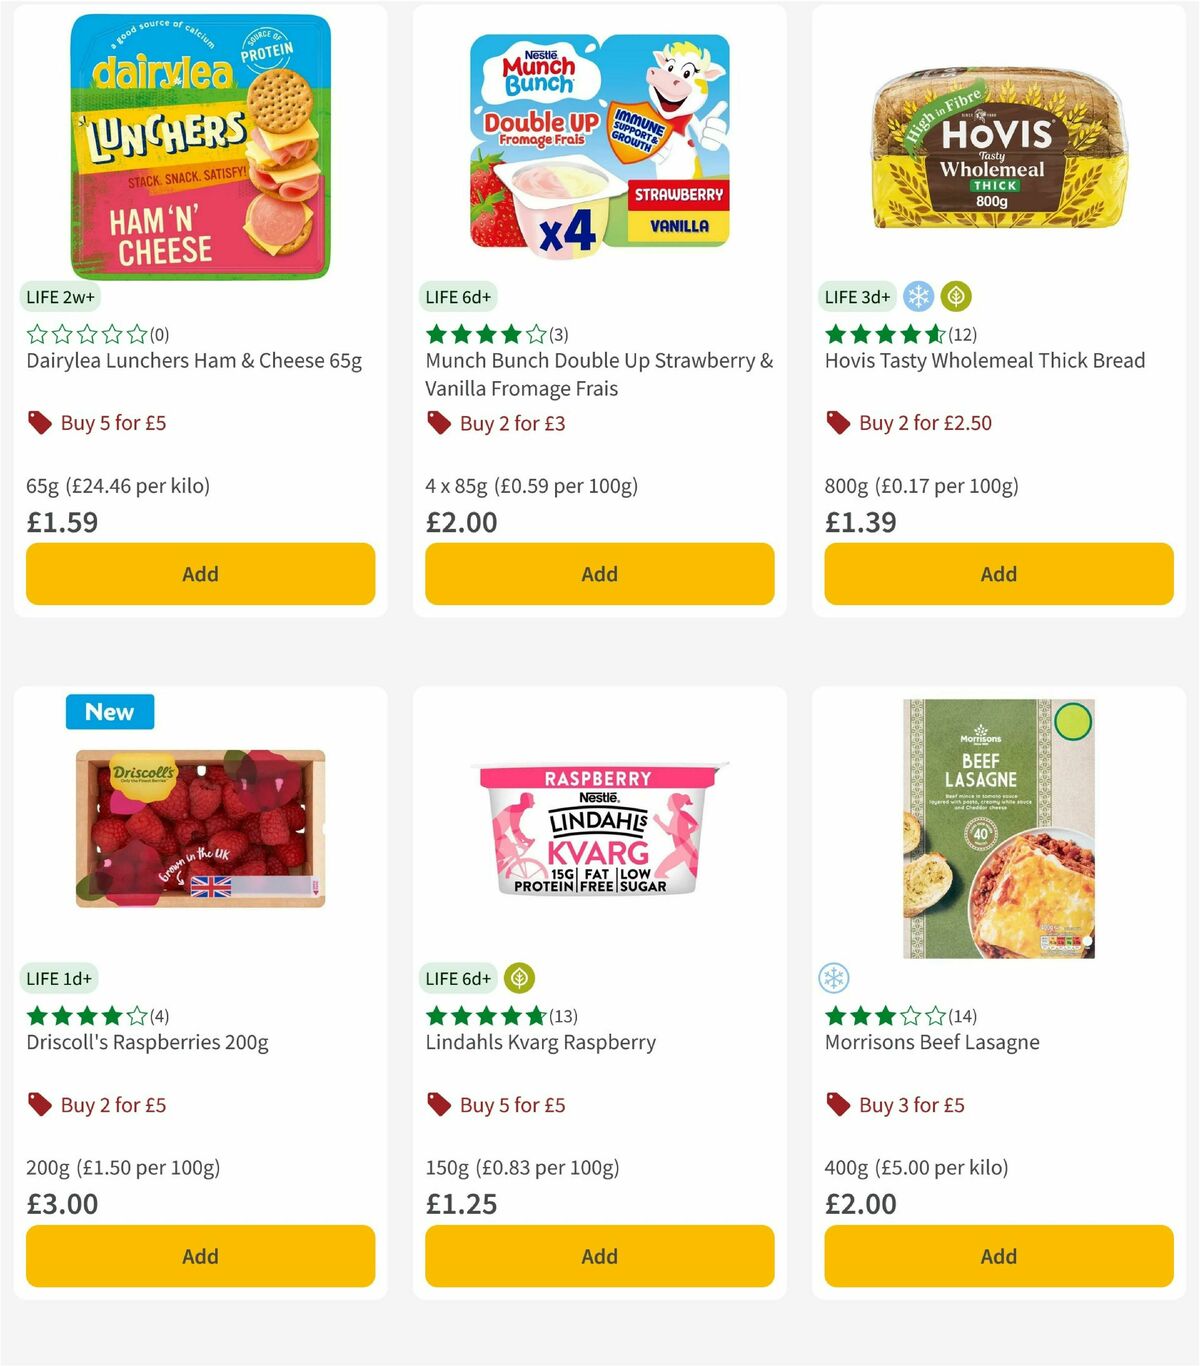Add Lindahls Kvarg Raspberry to basket
The image size is (1200, 1366).
click(599, 1256)
